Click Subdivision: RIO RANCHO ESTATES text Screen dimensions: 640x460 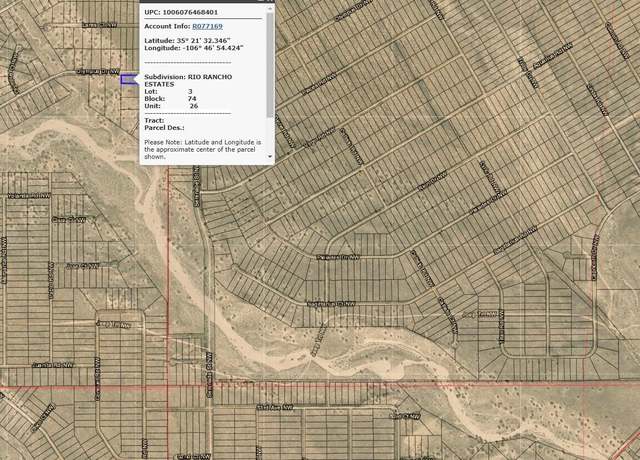click(188, 80)
